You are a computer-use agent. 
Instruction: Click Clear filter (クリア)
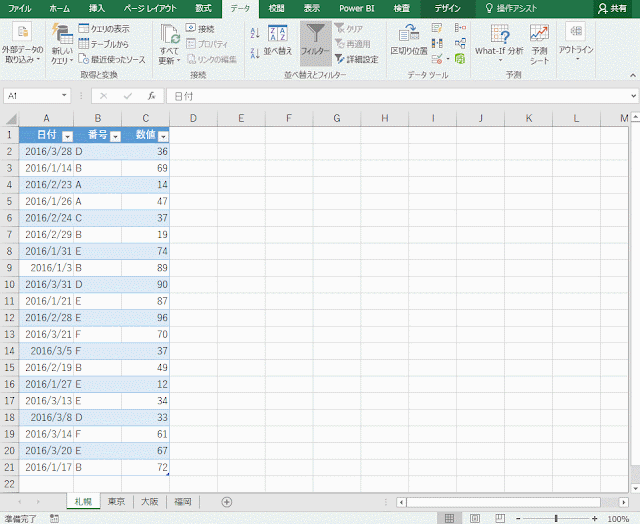click(348, 29)
